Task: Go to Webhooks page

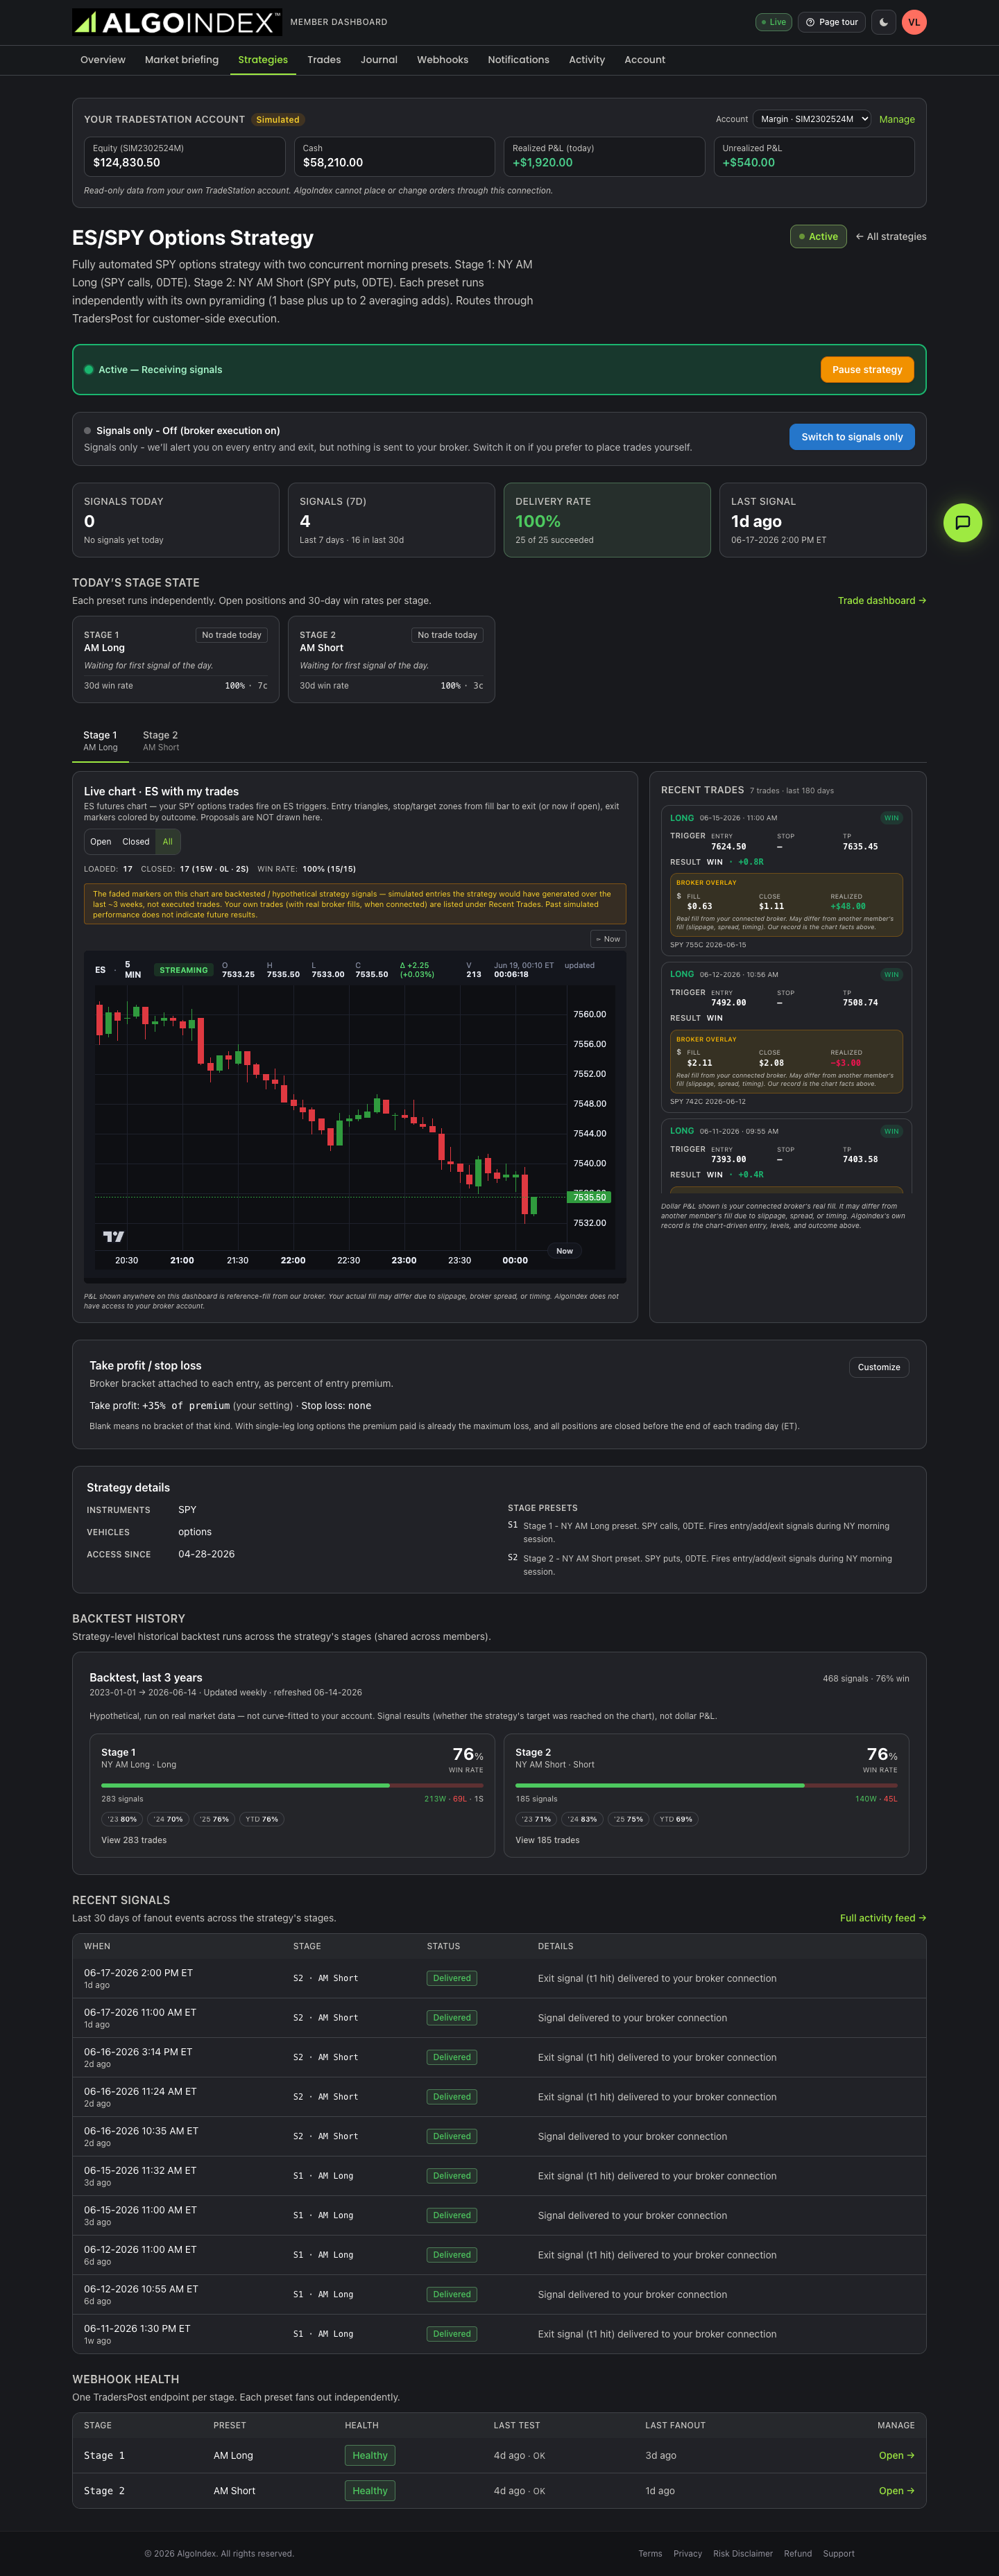Action: [x=443, y=60]
